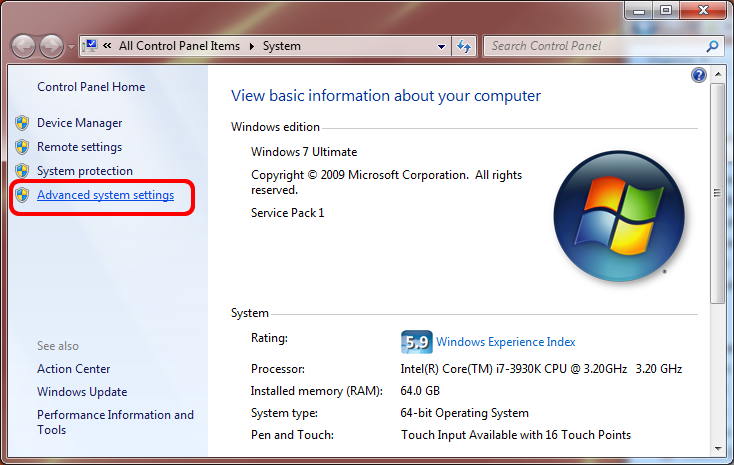Viewport: 734px width, 465px height.
Task: Open Device Manager link
Action: 80,123
